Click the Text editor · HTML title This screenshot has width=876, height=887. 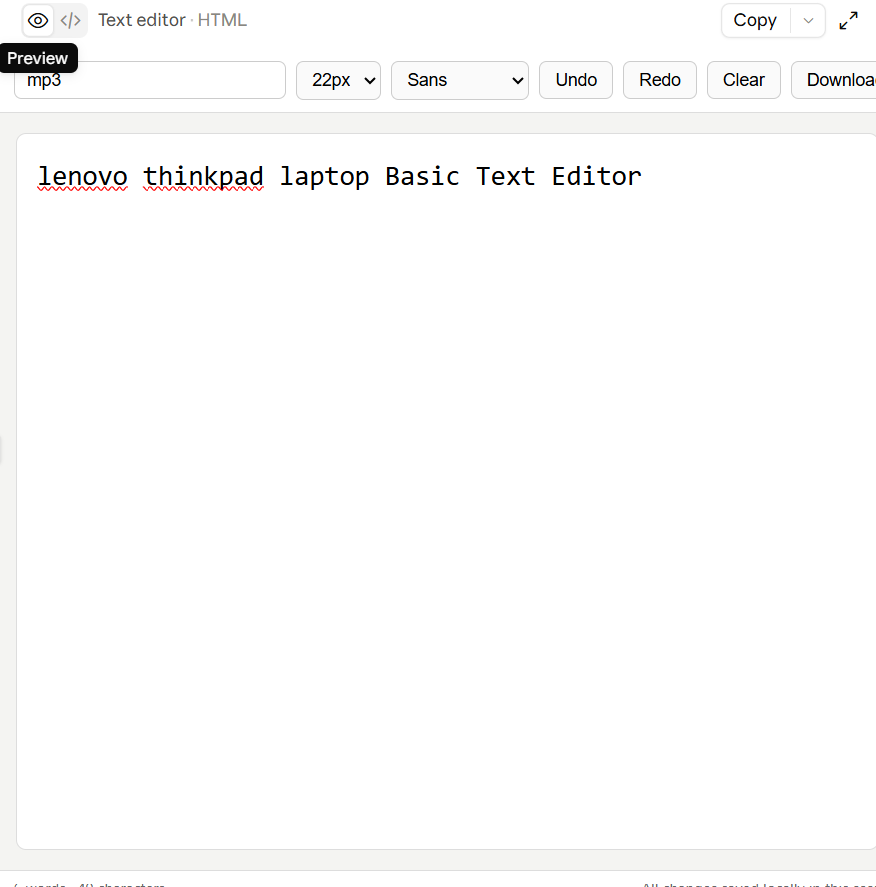click(x=172, y=20)
